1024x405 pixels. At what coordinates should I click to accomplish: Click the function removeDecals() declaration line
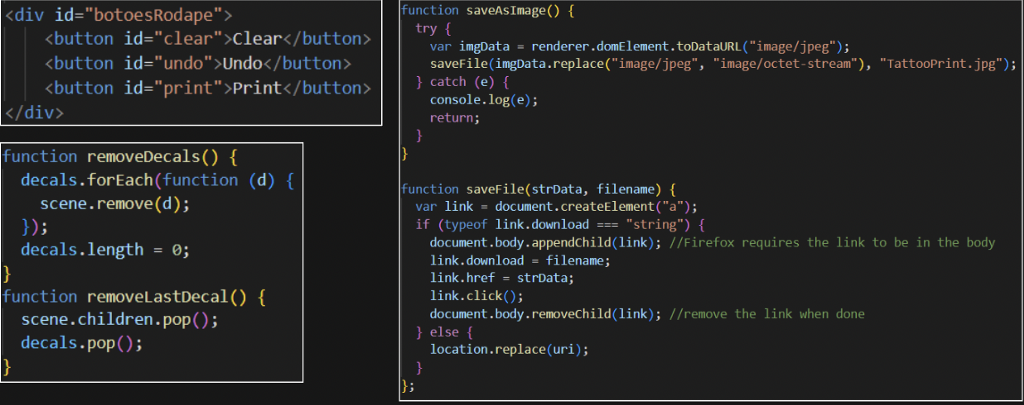click(x=122, y=157)
